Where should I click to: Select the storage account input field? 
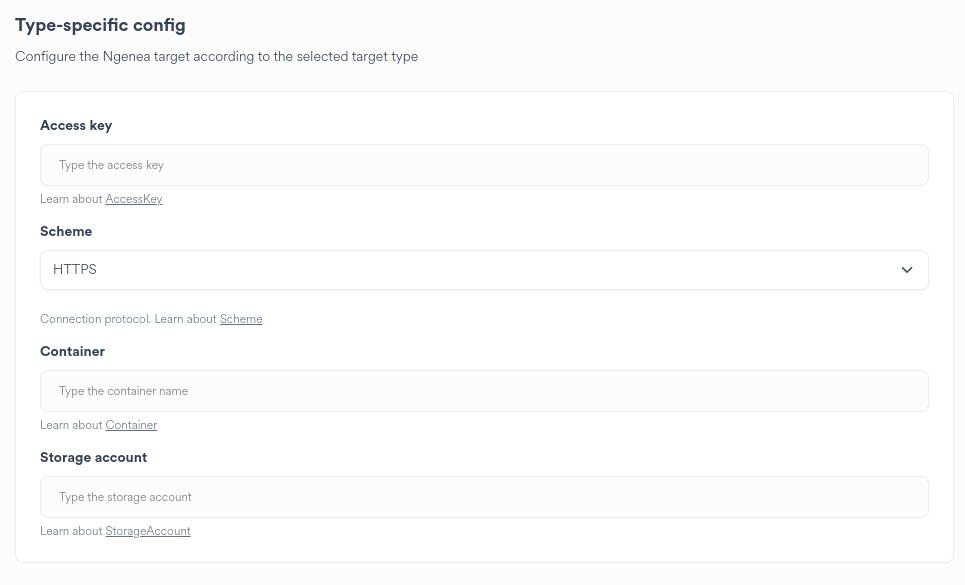tap(484, 497)
